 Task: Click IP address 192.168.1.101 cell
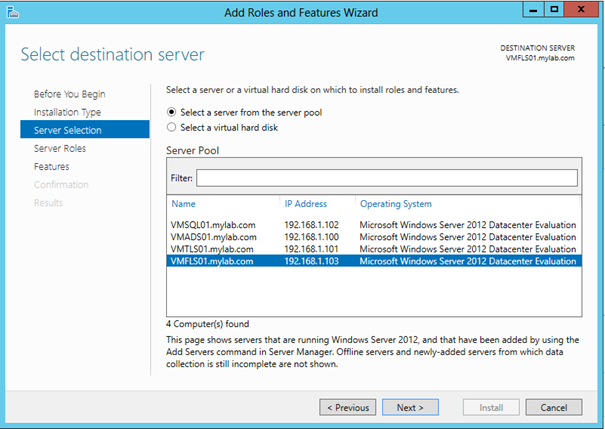pos(311,249)
